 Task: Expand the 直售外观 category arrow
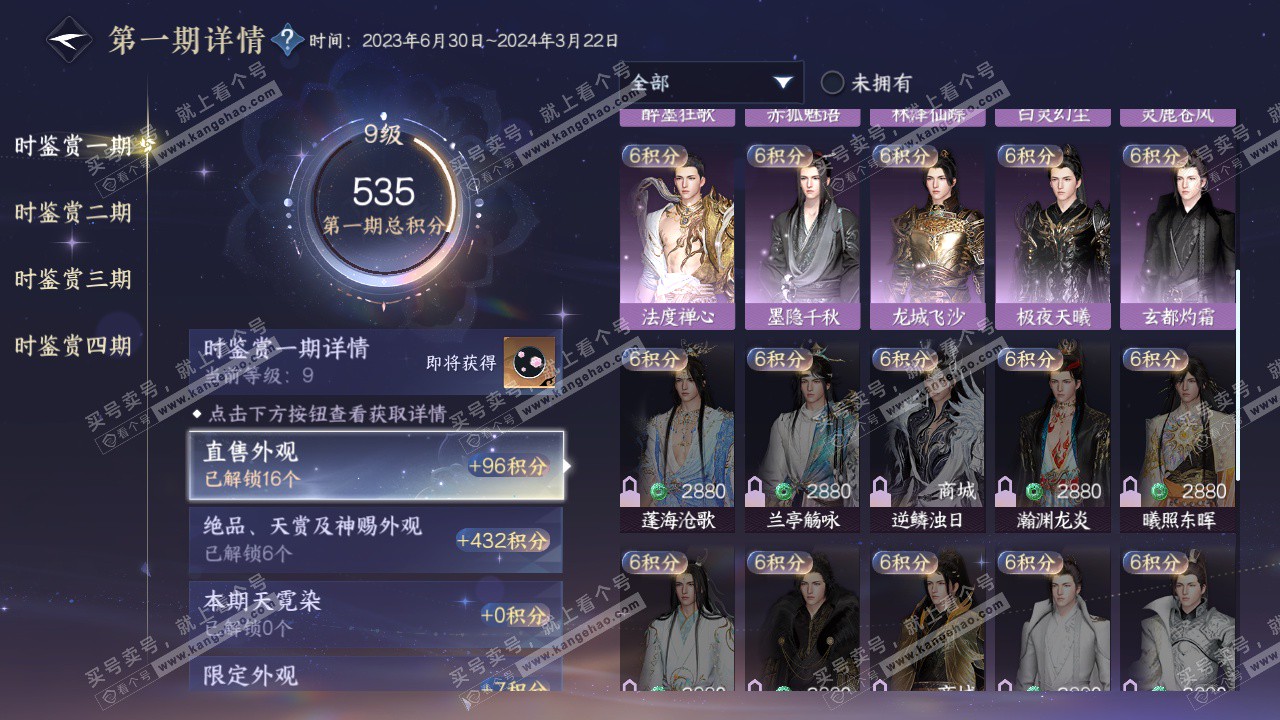[568, 465]
